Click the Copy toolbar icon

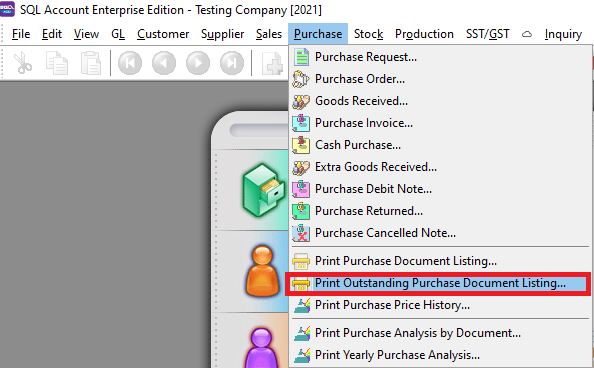coord(57,63)
